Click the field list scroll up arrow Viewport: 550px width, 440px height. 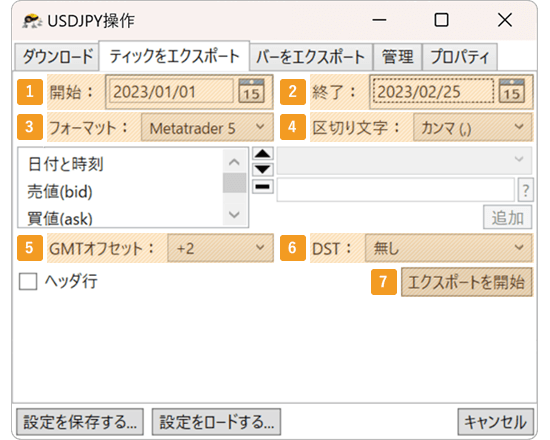[234, 162]
